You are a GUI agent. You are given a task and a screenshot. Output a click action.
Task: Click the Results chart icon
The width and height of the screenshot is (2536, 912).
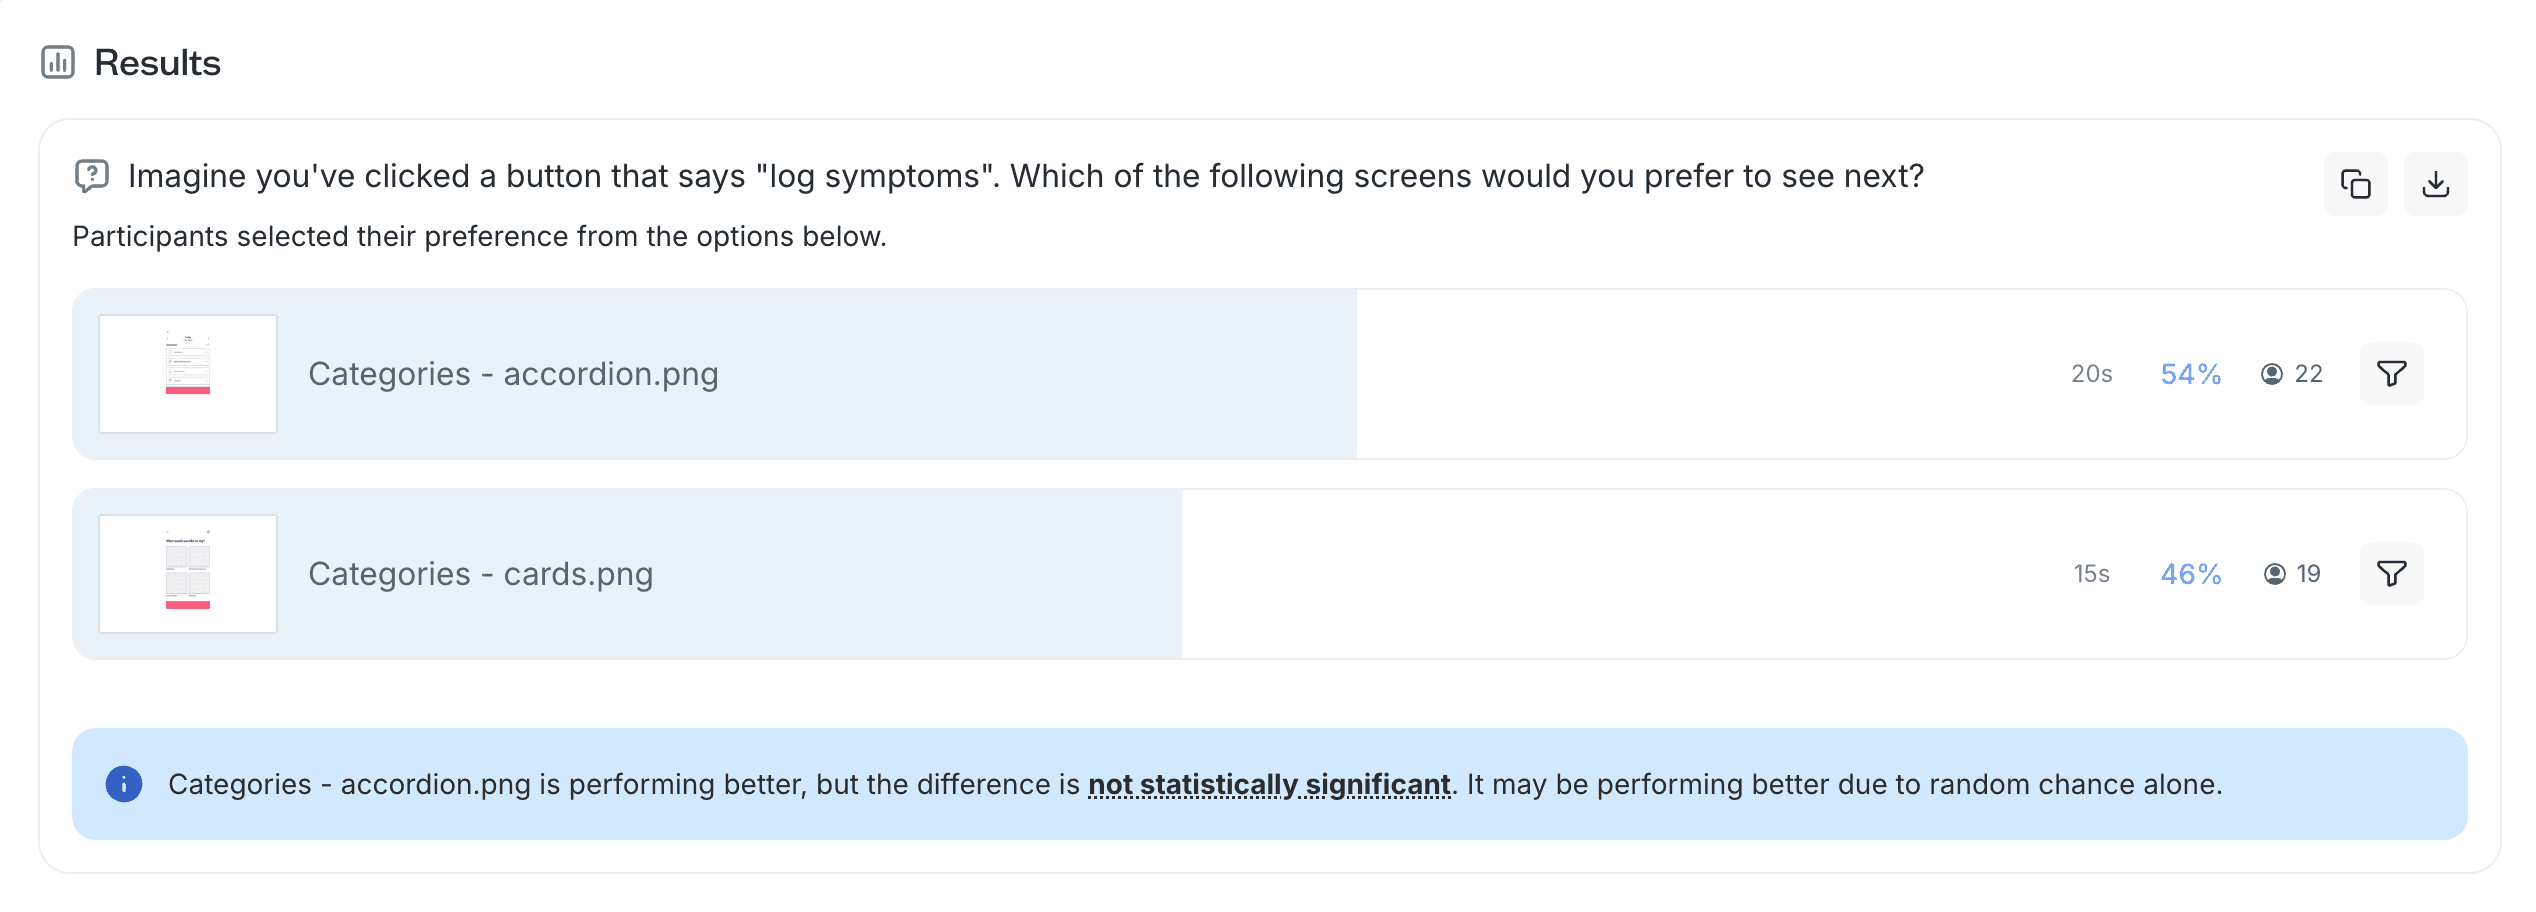[x=58, y=62]
